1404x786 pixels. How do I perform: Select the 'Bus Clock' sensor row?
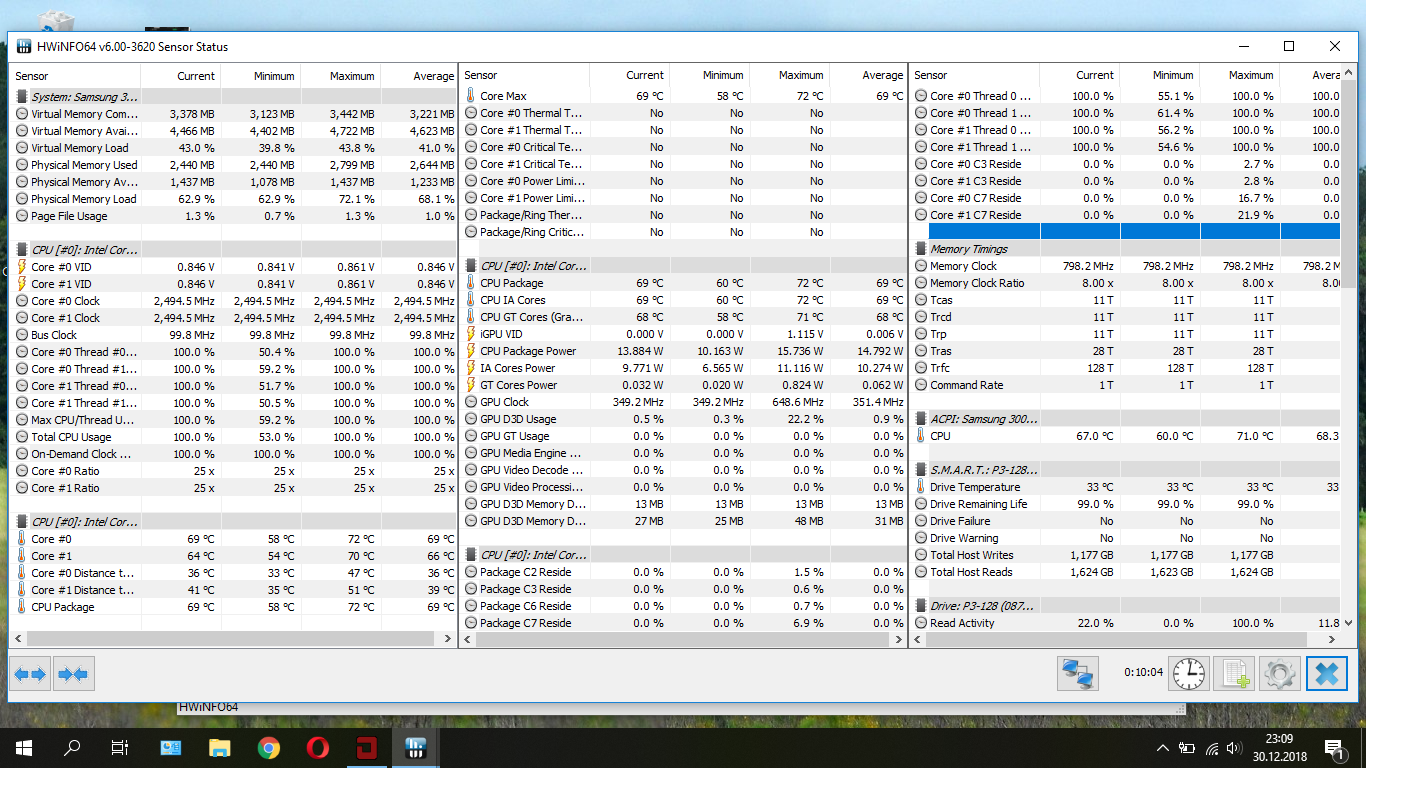click(x=234, y=335)
